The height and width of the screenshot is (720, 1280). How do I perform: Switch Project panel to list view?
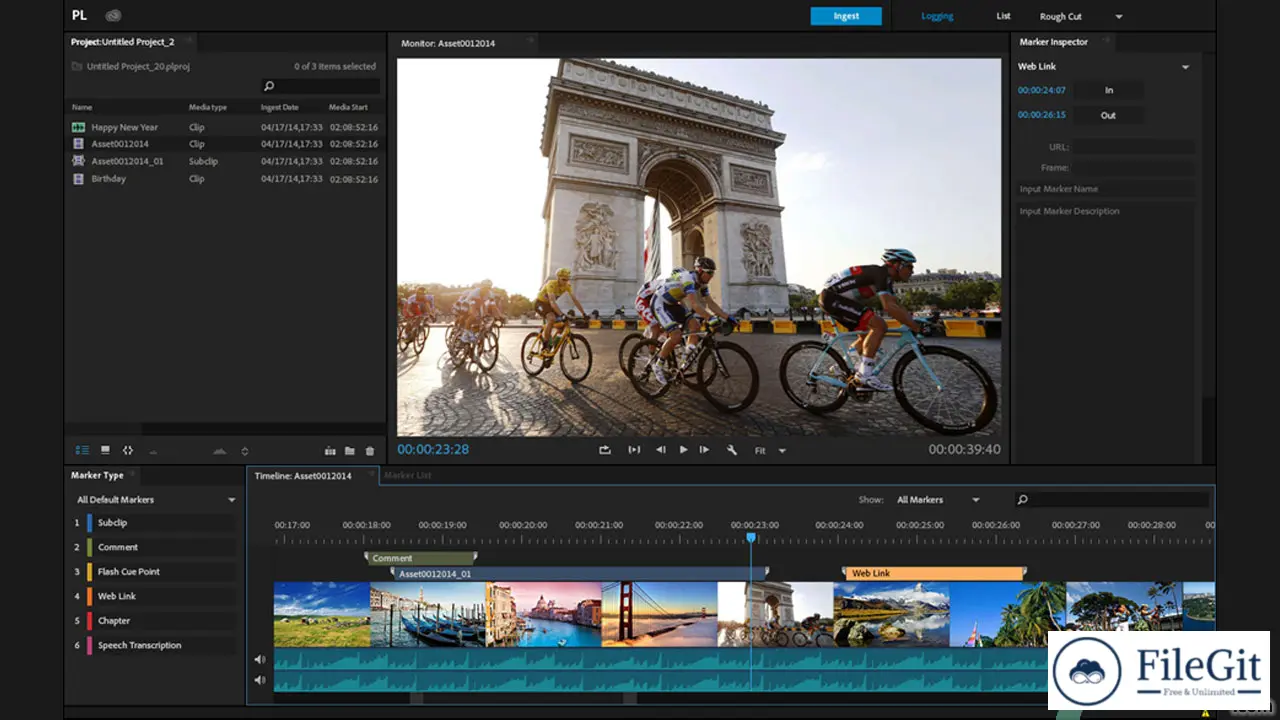[x=82, y=451]
